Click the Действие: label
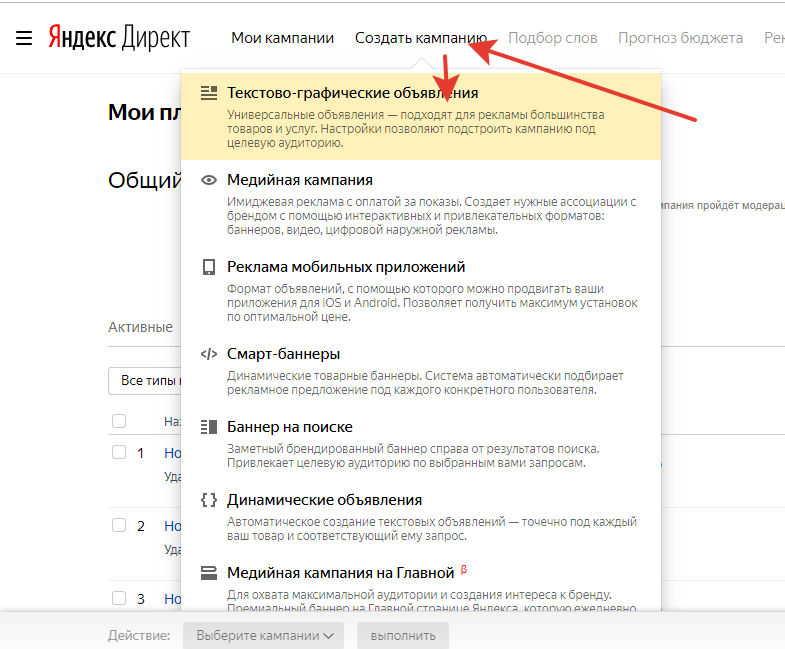The width and height of the screenshot is (785, 649). [x=139, y=635]
